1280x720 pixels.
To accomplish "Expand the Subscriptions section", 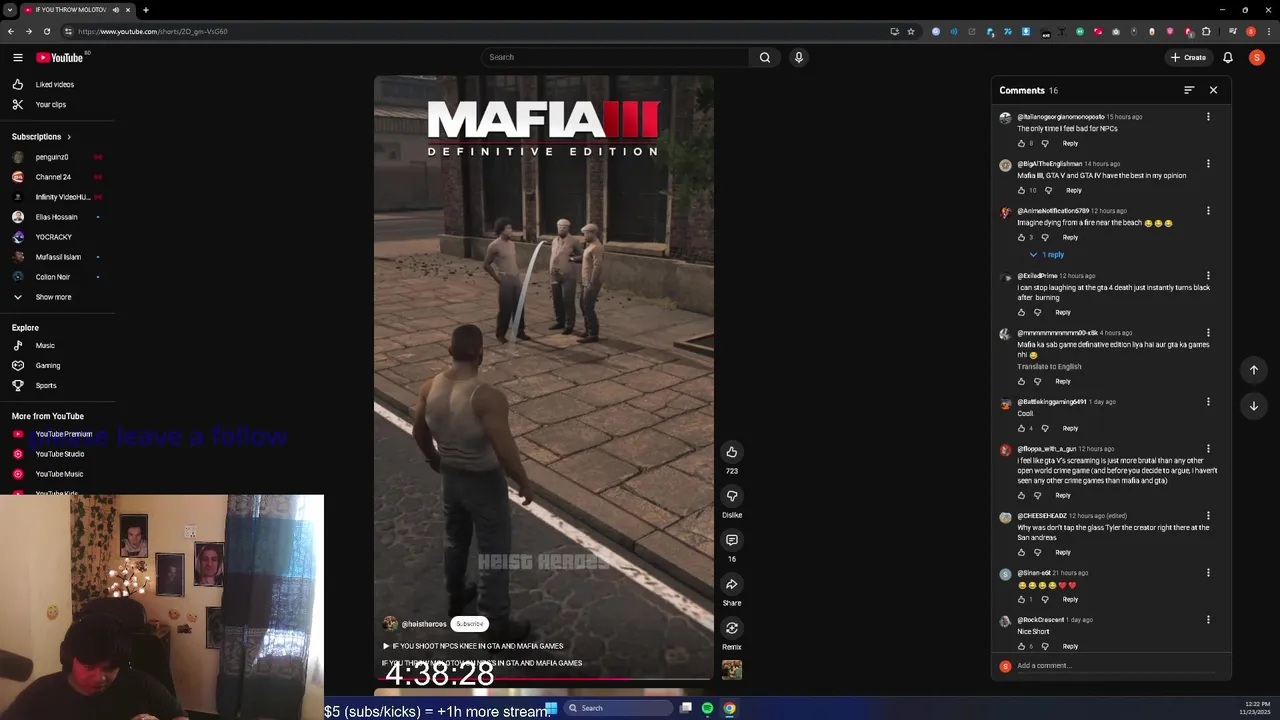I will [x=41, y=137].
